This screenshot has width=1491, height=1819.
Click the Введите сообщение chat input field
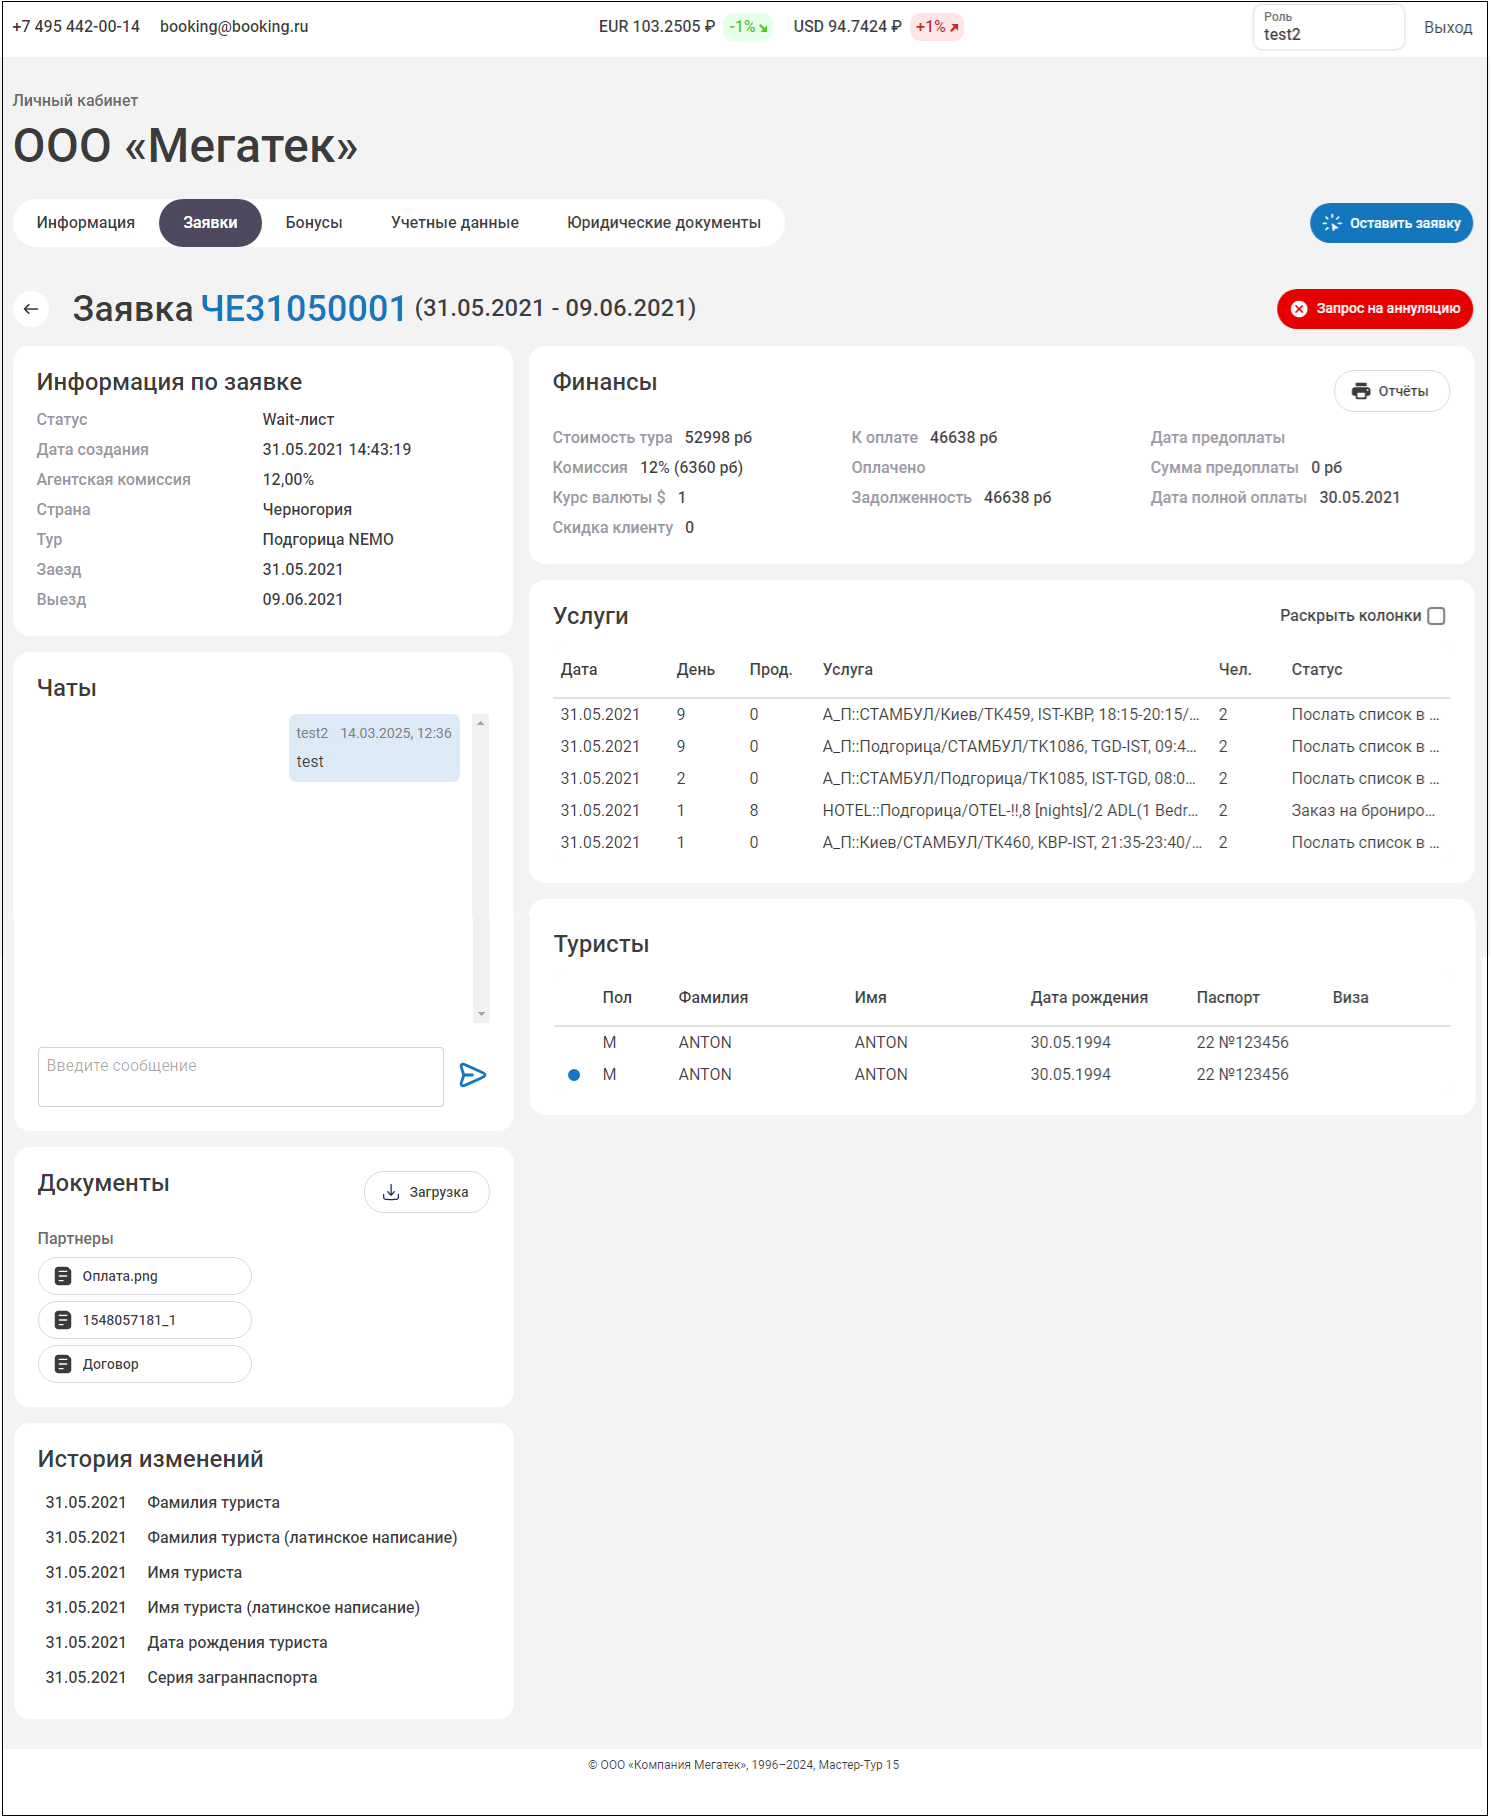pyautogui.click(x=240, y=1076)
